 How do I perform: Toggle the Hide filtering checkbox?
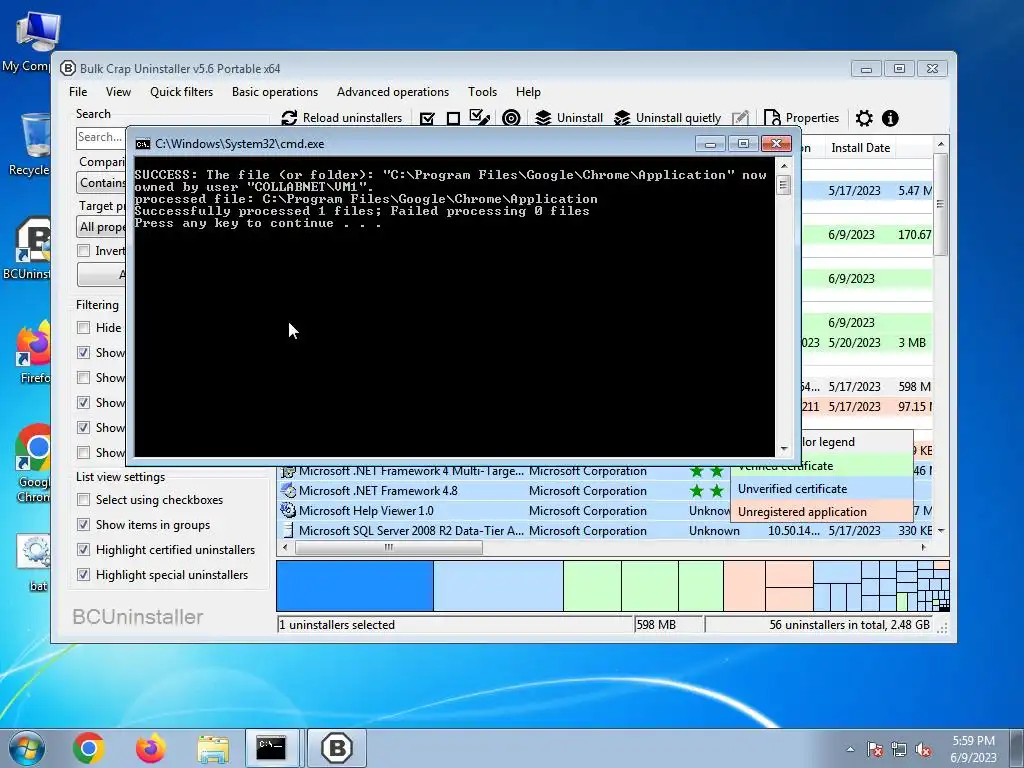[x=84, y=328]
